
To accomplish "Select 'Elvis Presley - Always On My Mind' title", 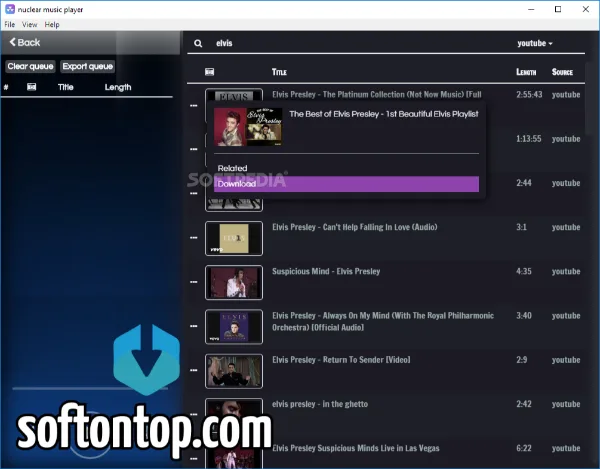I will pos(383,321).
